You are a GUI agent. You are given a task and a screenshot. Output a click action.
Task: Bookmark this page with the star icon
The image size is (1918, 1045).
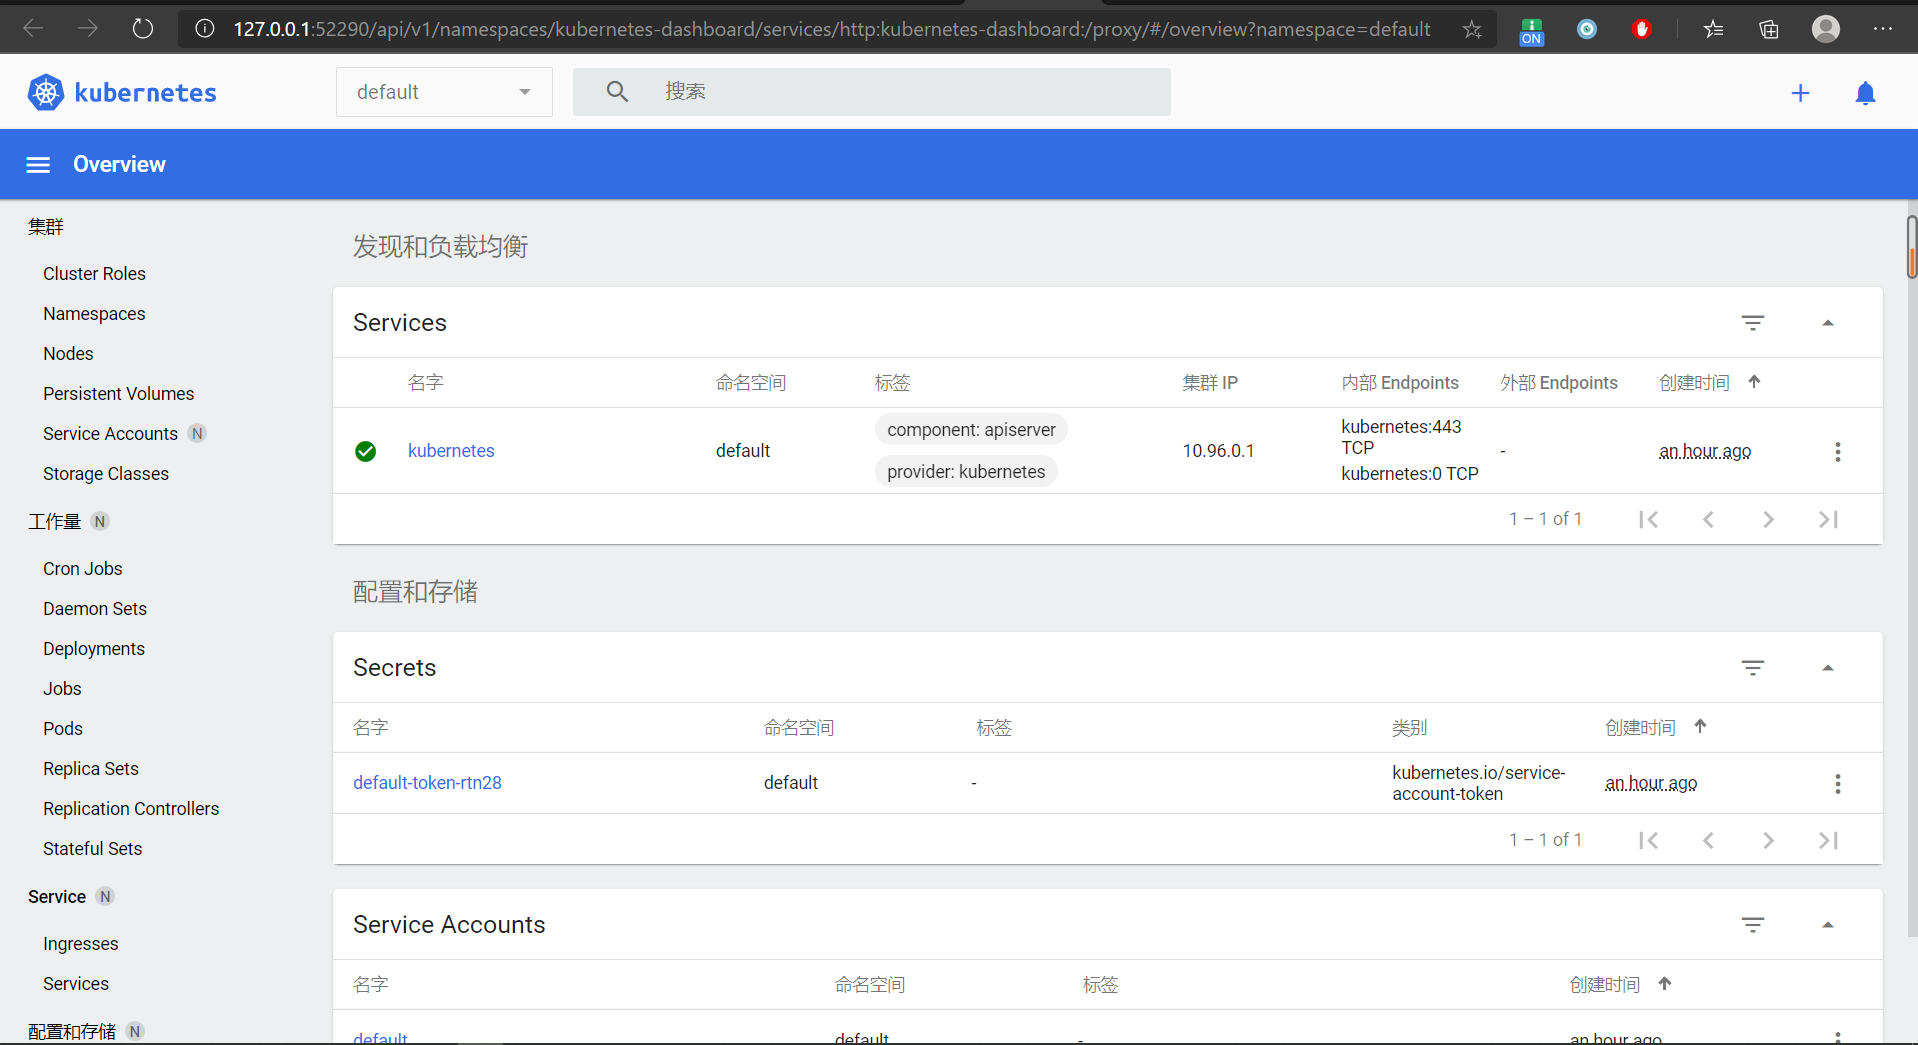point(1472,29)
